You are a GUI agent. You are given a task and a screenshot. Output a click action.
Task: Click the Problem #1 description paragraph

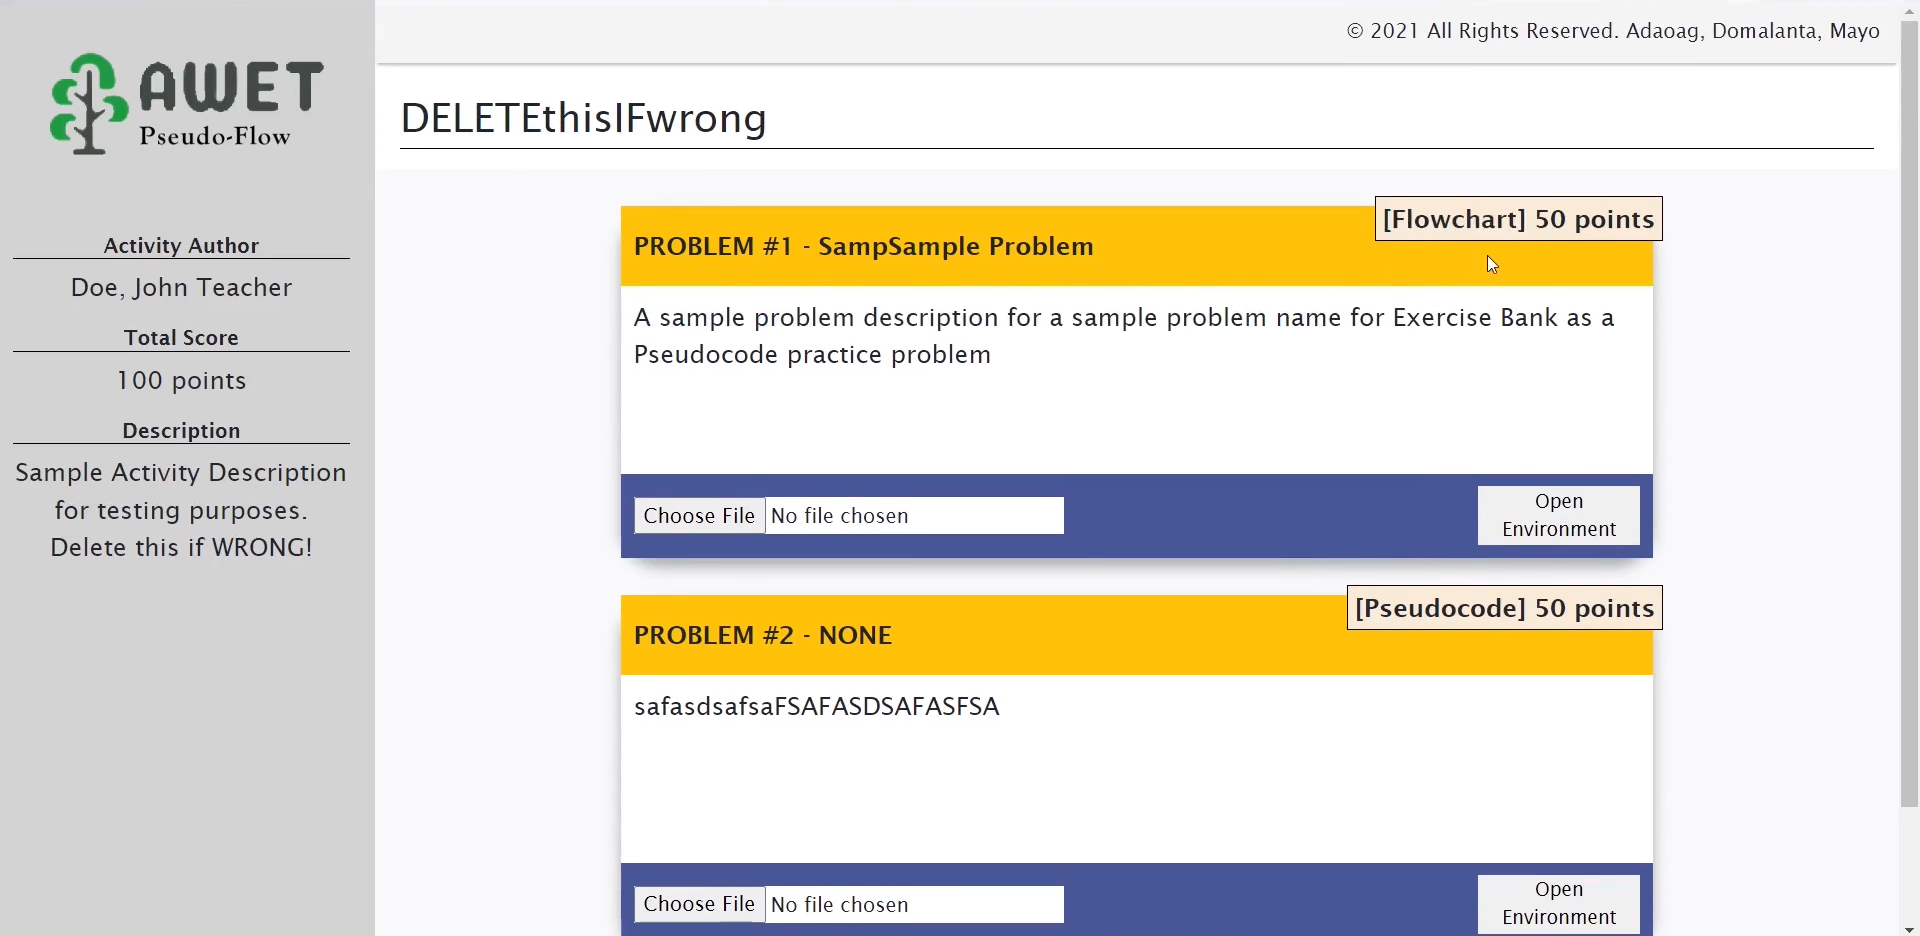coord(1123,336)
